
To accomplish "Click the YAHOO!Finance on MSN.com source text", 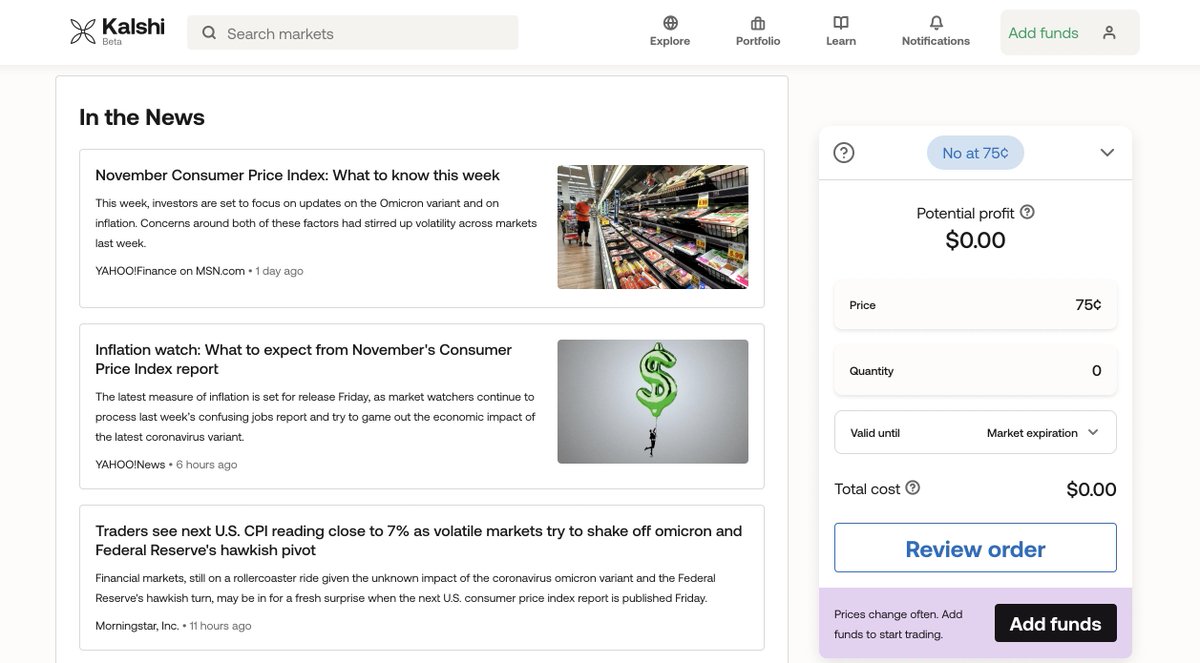I will click(170, 271).
